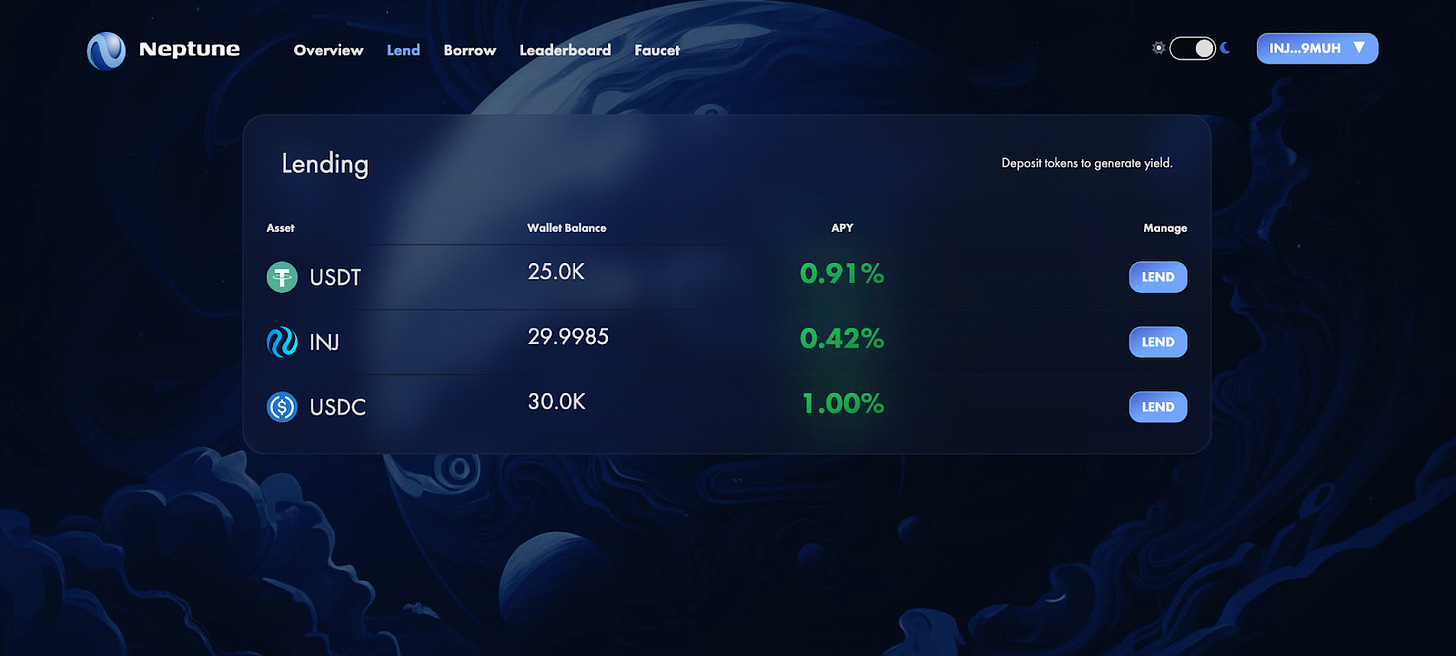Click the Manage column header
The image size is (1456, 656).
coord(1165,228)
